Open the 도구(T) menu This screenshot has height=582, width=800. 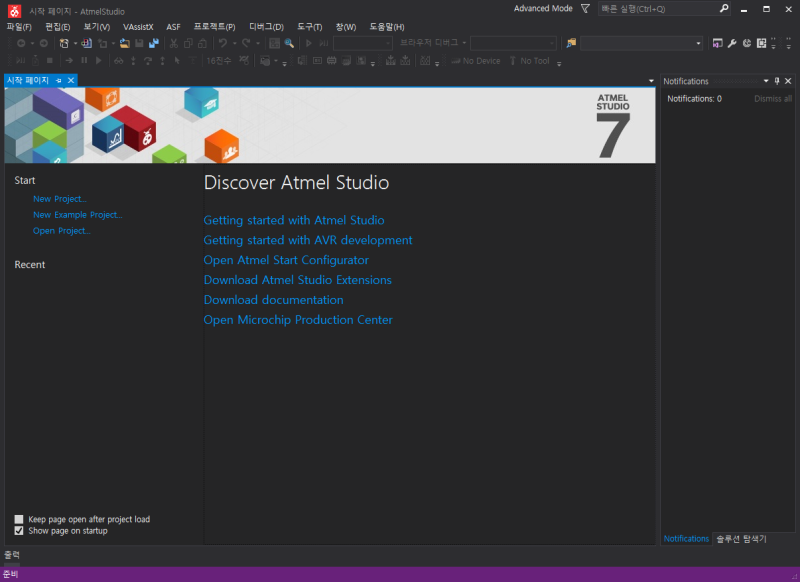309,27
